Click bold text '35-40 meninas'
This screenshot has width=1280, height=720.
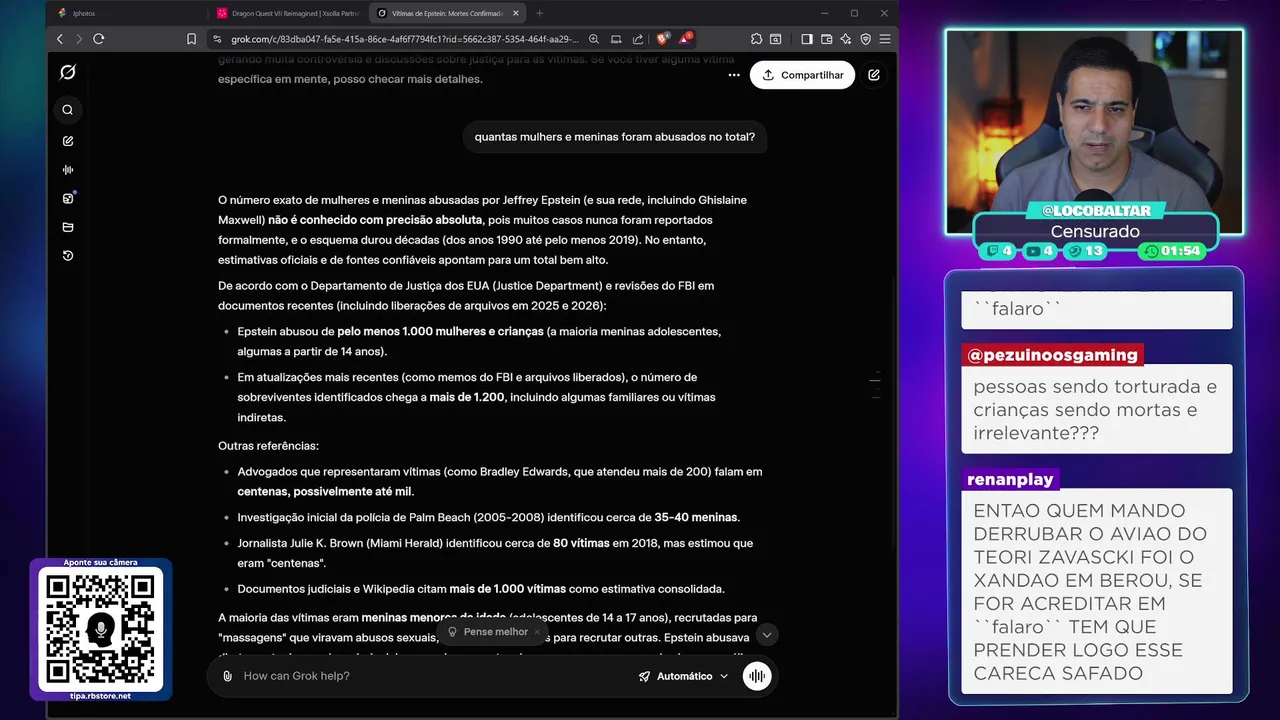696,517
